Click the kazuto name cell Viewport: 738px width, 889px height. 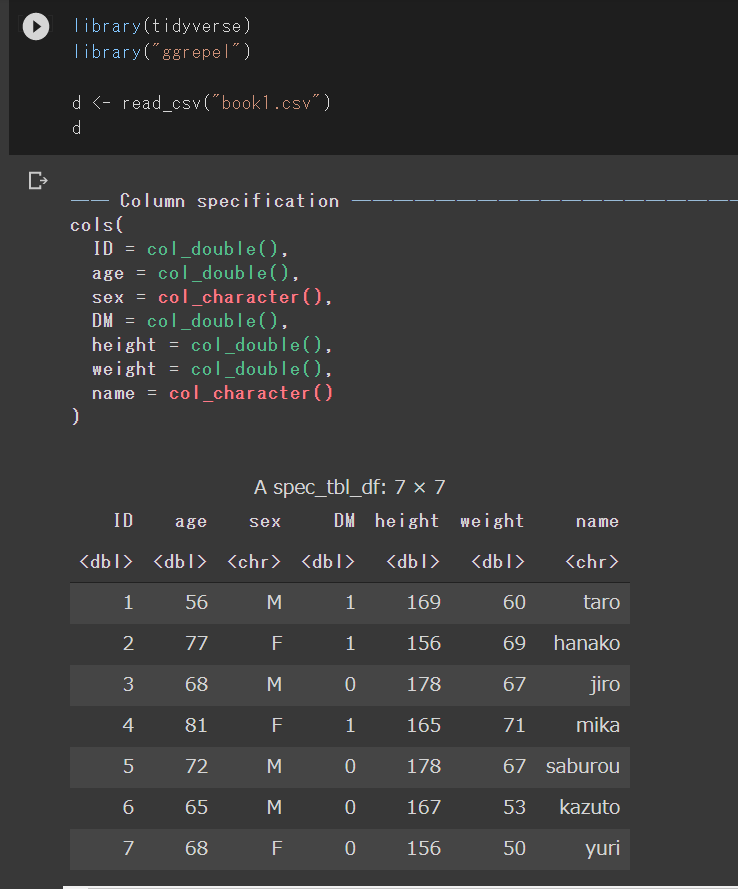[590, 807]
